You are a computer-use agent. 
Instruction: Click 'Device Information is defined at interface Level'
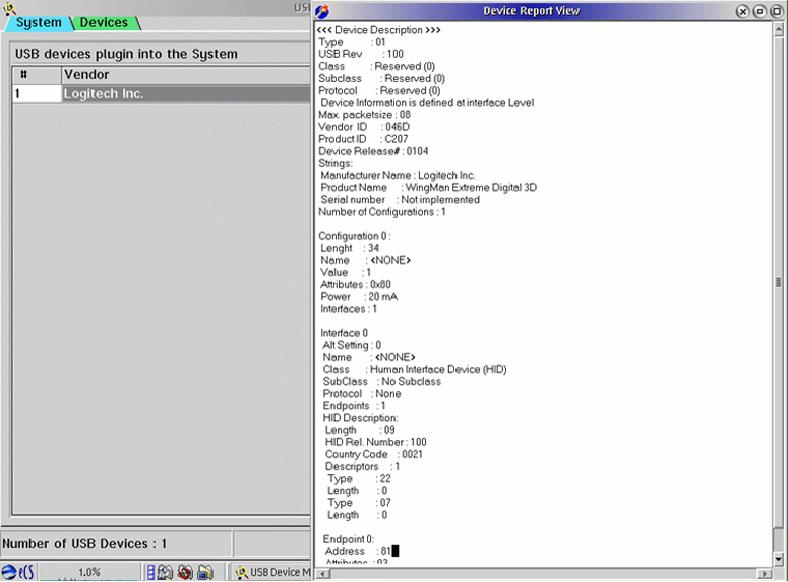pos(427,103)
